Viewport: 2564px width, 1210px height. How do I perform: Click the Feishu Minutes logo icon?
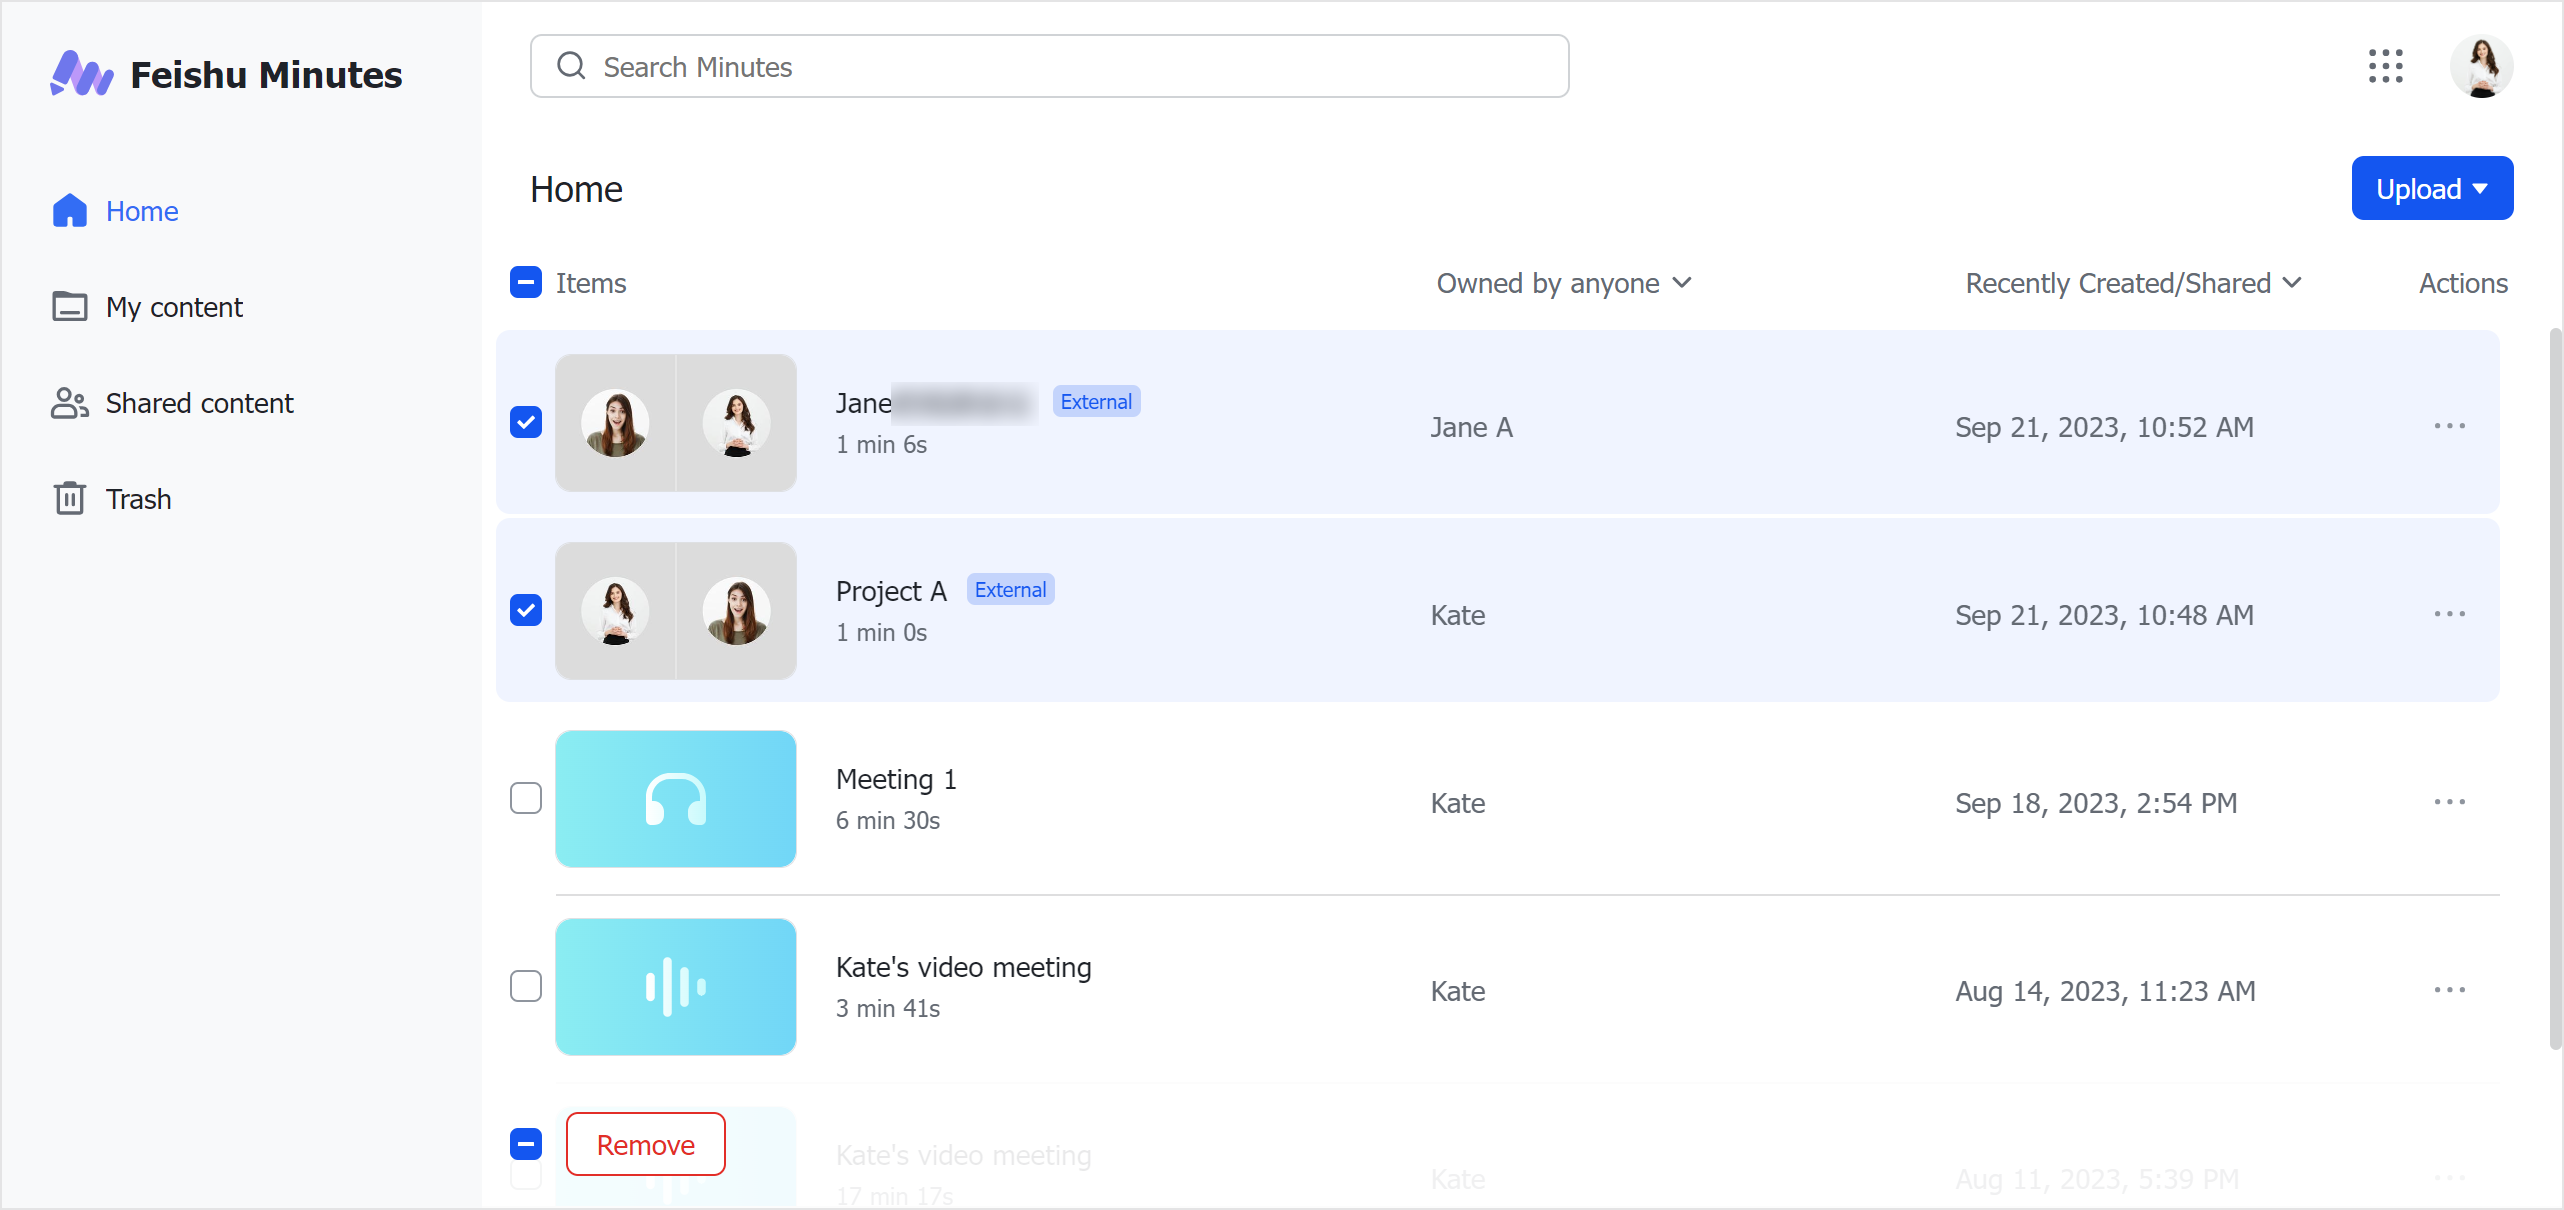(x=81, y=74)
